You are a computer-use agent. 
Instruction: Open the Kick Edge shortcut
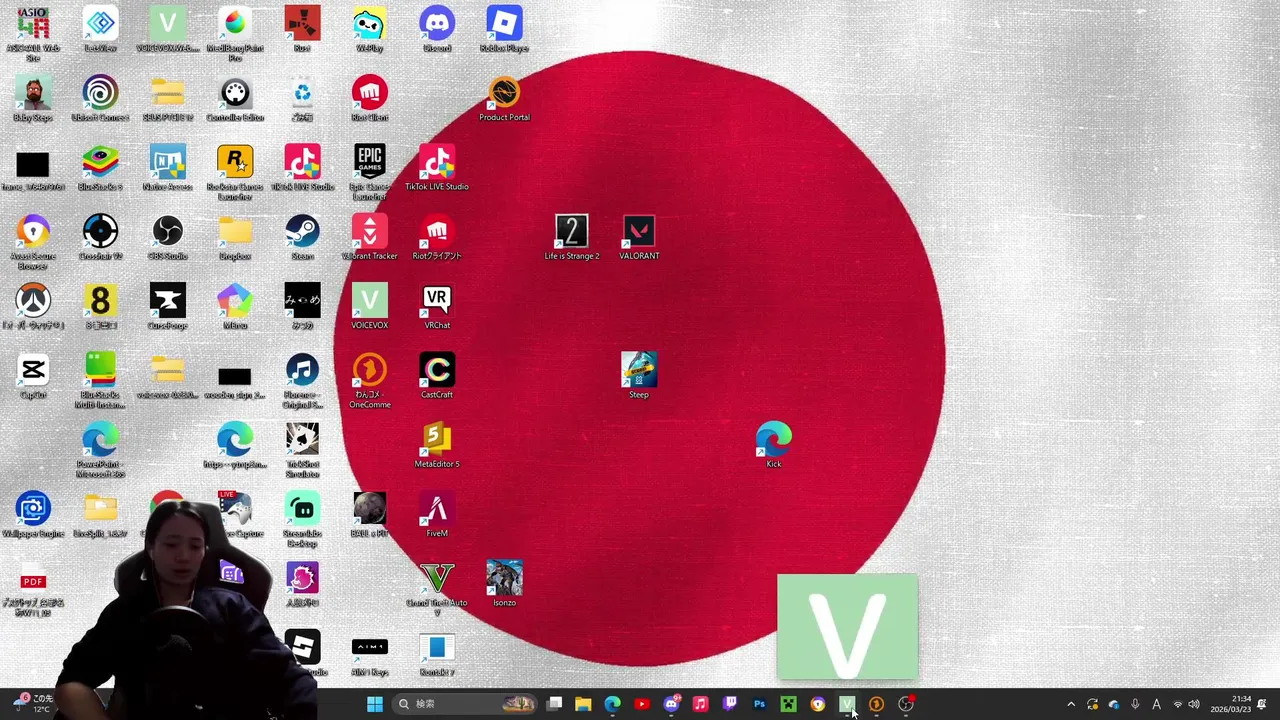coord(774,445)
